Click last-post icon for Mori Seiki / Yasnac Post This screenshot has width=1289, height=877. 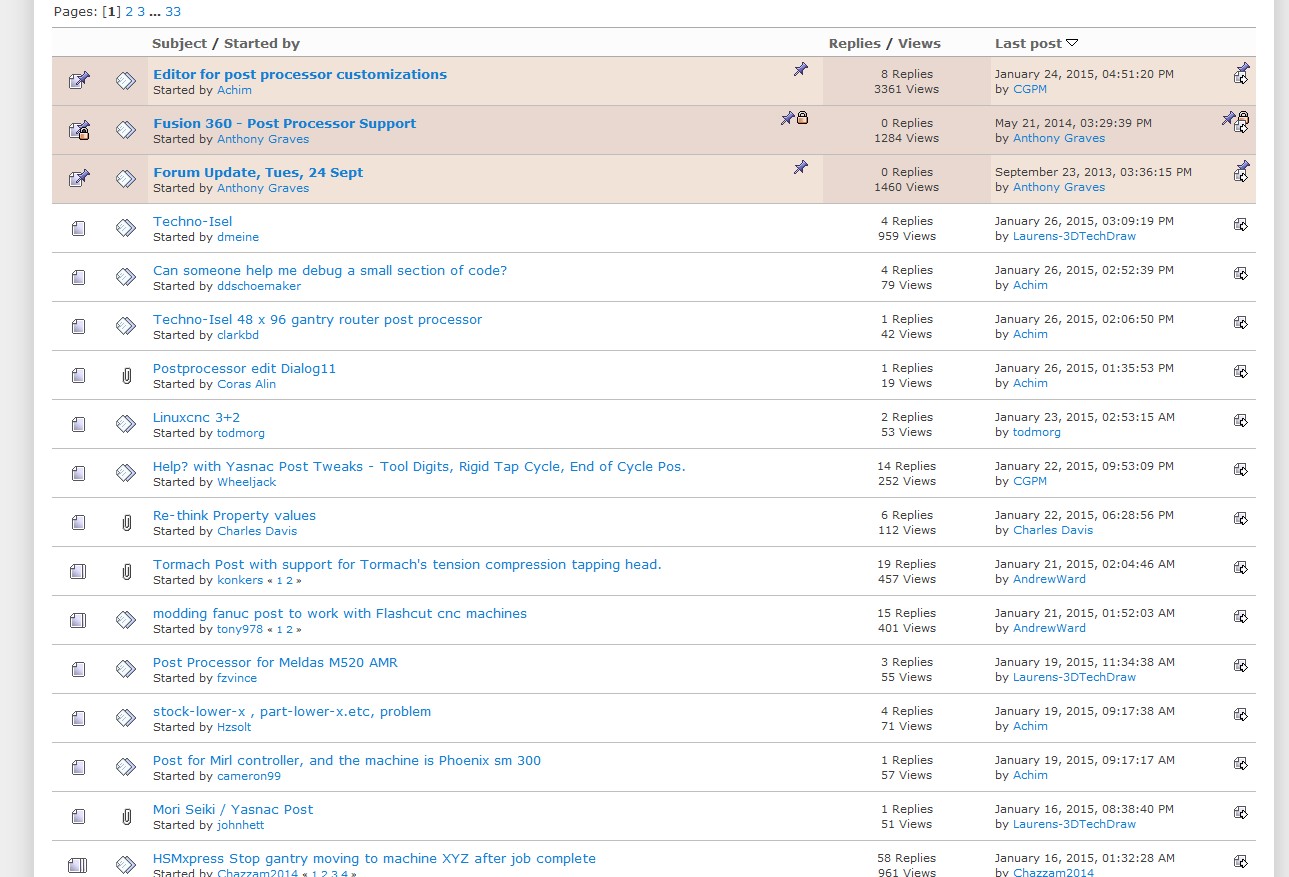[1241, 813]
